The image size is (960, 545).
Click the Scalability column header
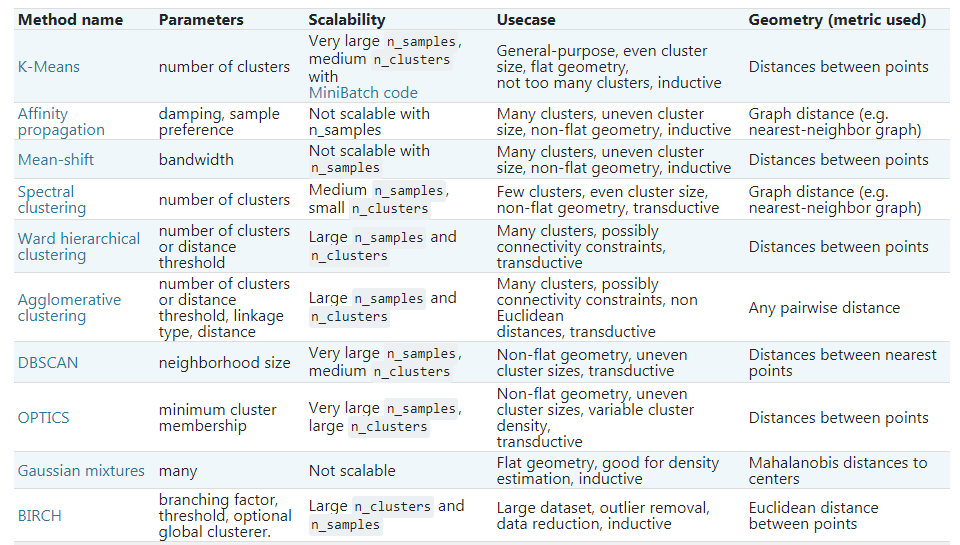347,20
